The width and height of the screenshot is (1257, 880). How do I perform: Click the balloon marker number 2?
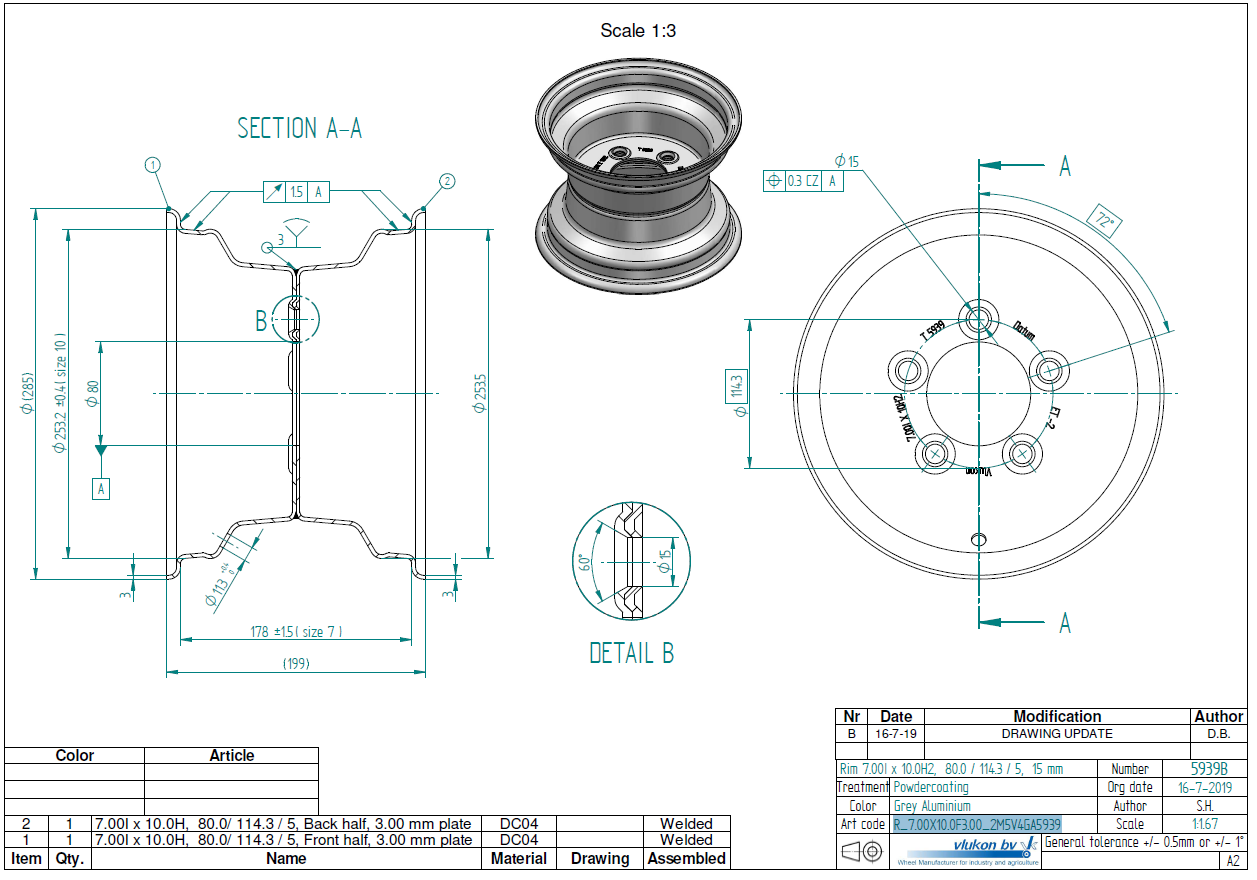(x=447, y=181)
